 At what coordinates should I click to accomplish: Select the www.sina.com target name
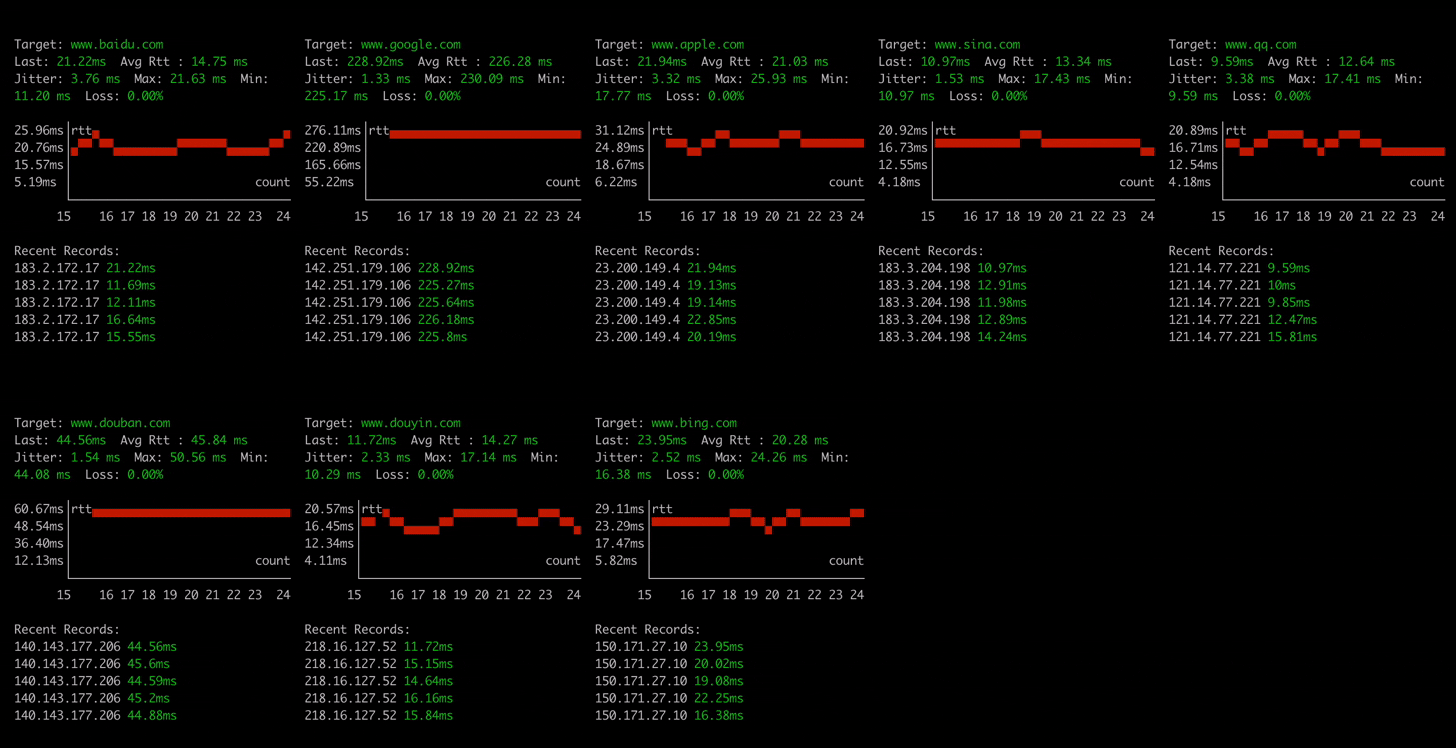(x=978, y=44)
